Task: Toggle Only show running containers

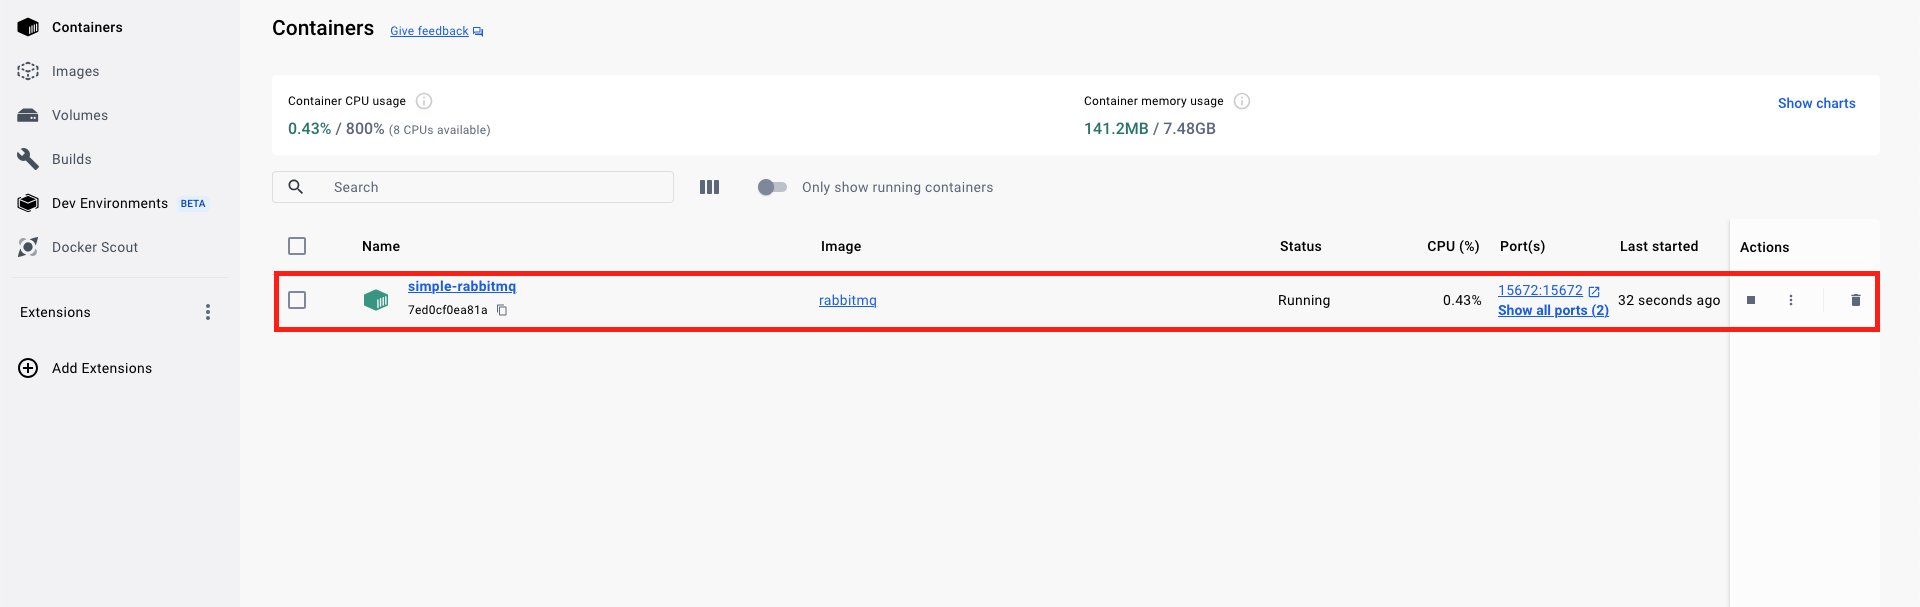Action: pos(772,187)
